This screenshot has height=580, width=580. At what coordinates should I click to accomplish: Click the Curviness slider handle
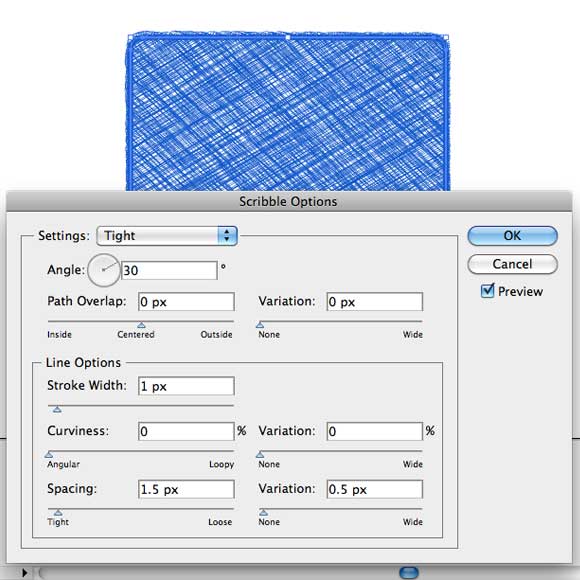pos(49,455)
